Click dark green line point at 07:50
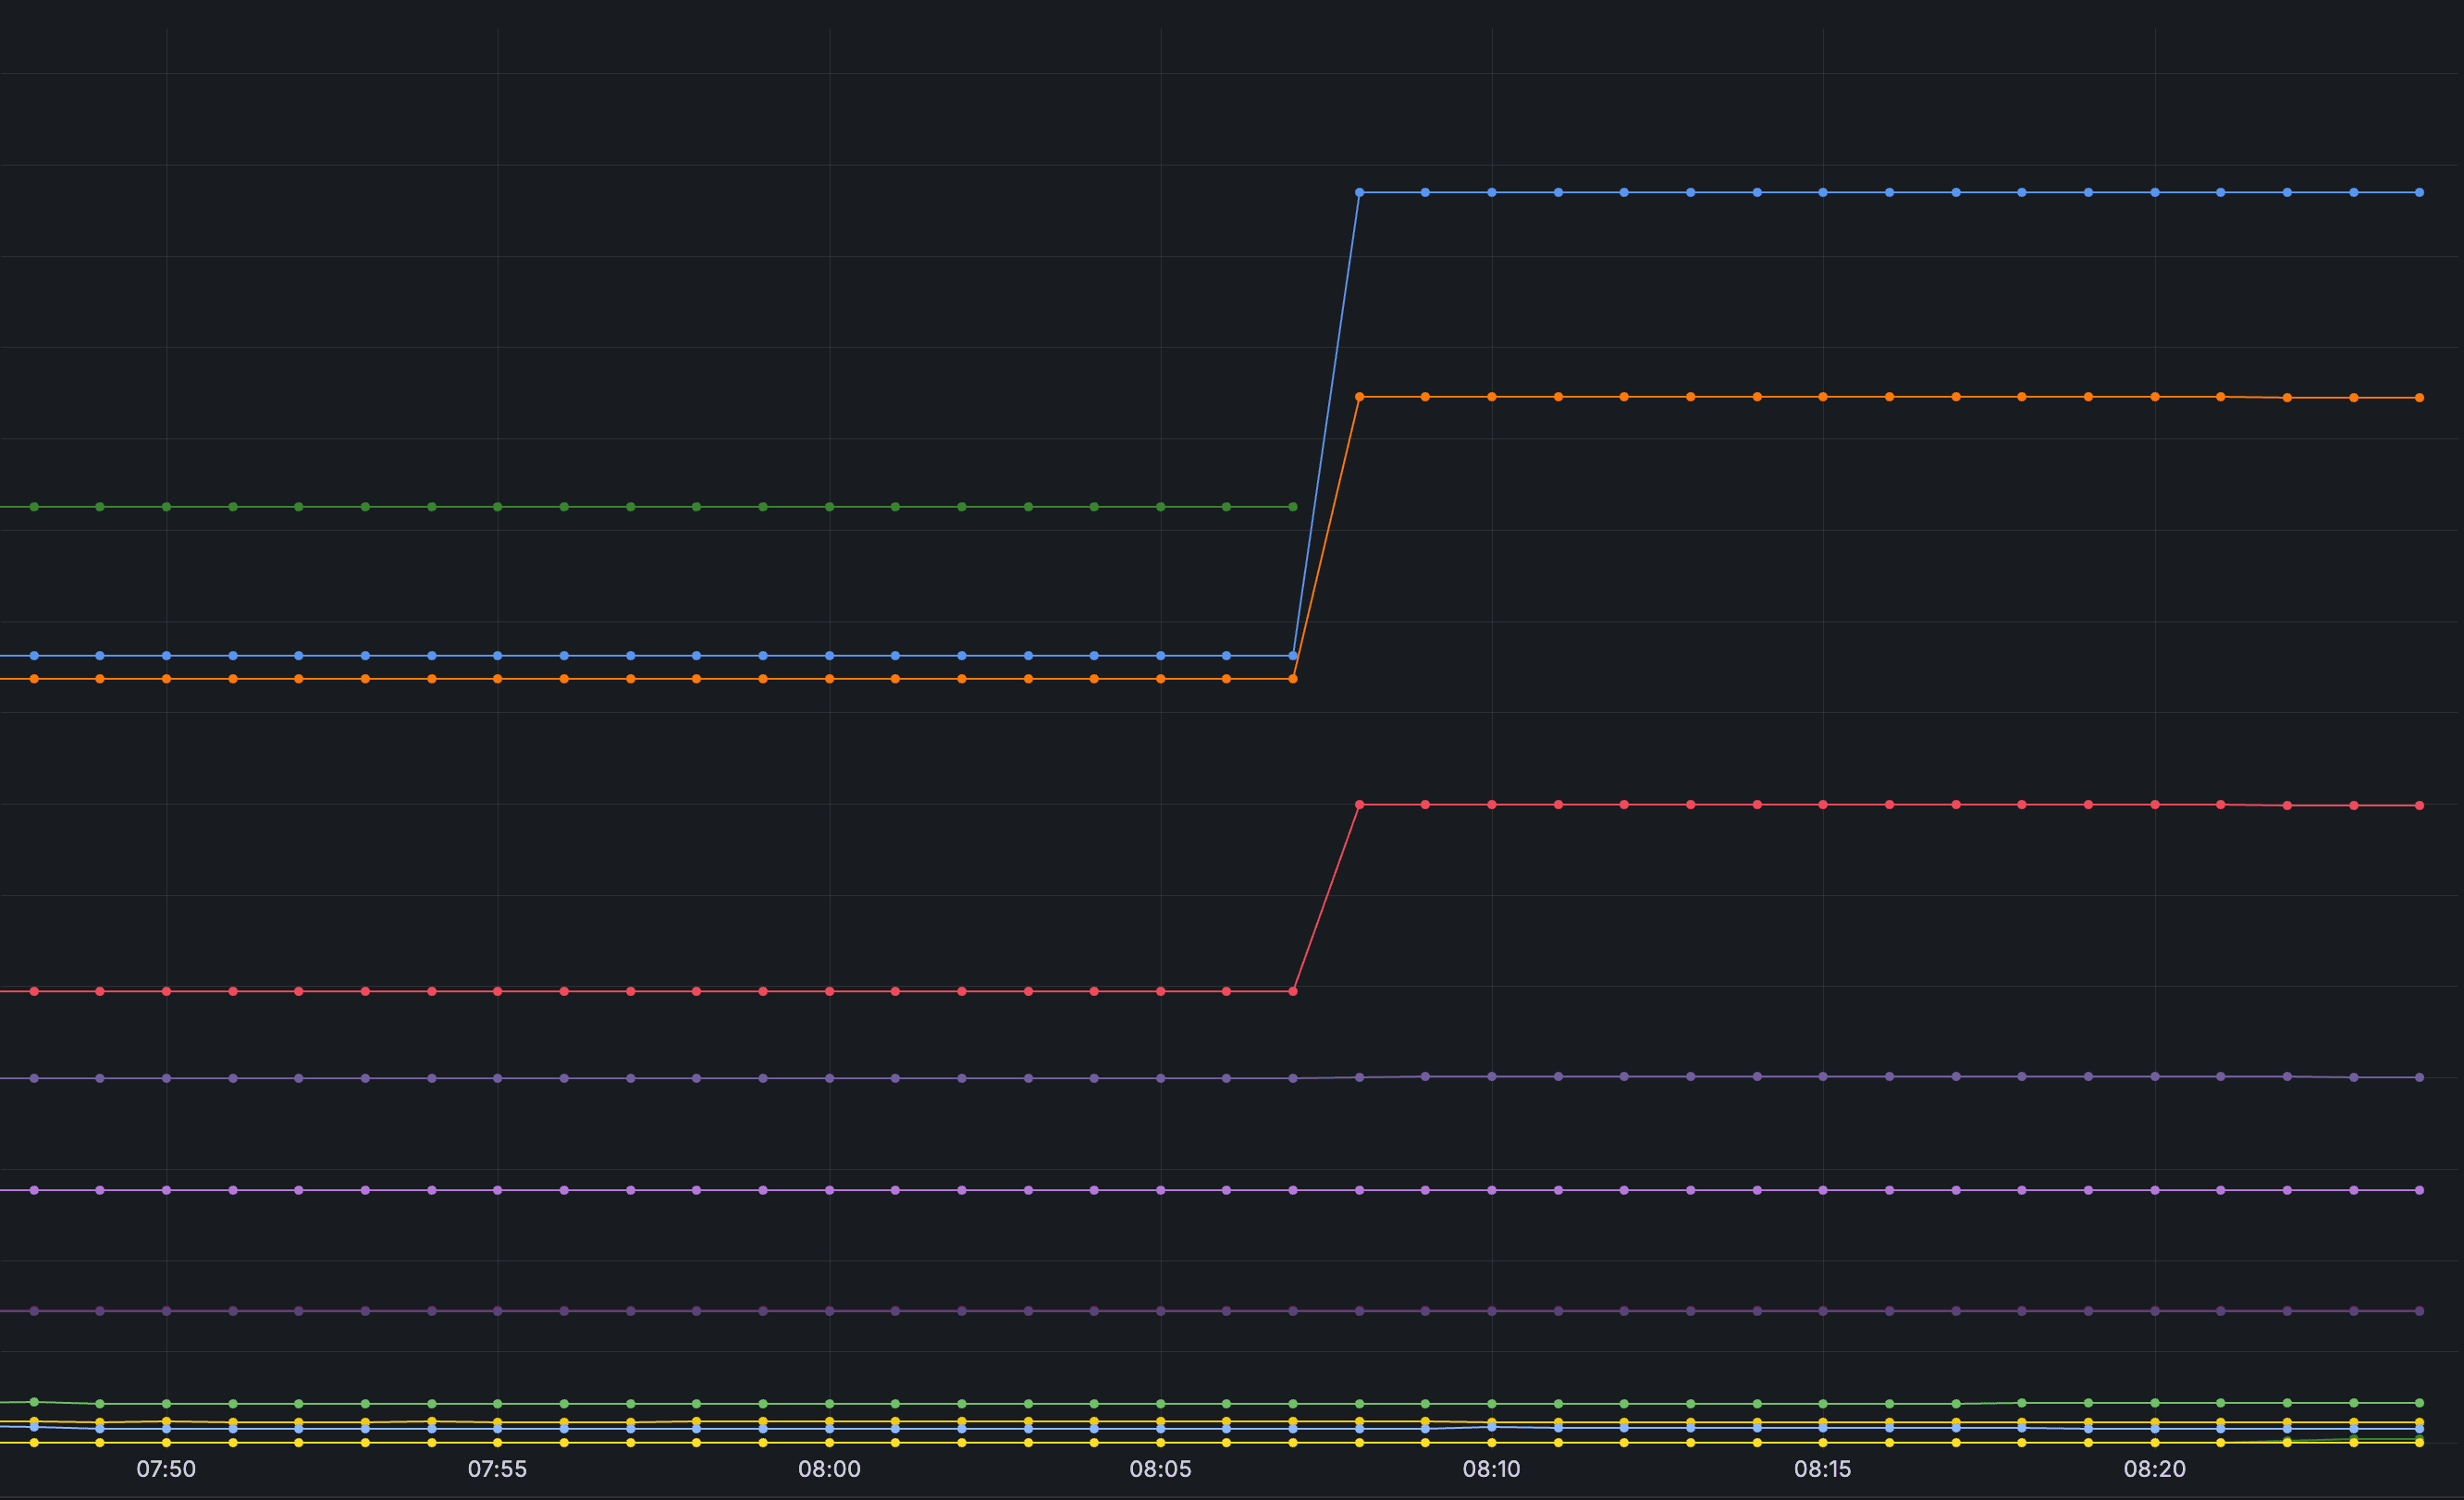Screen dimensions: 2464x1500 pos(166,507)
